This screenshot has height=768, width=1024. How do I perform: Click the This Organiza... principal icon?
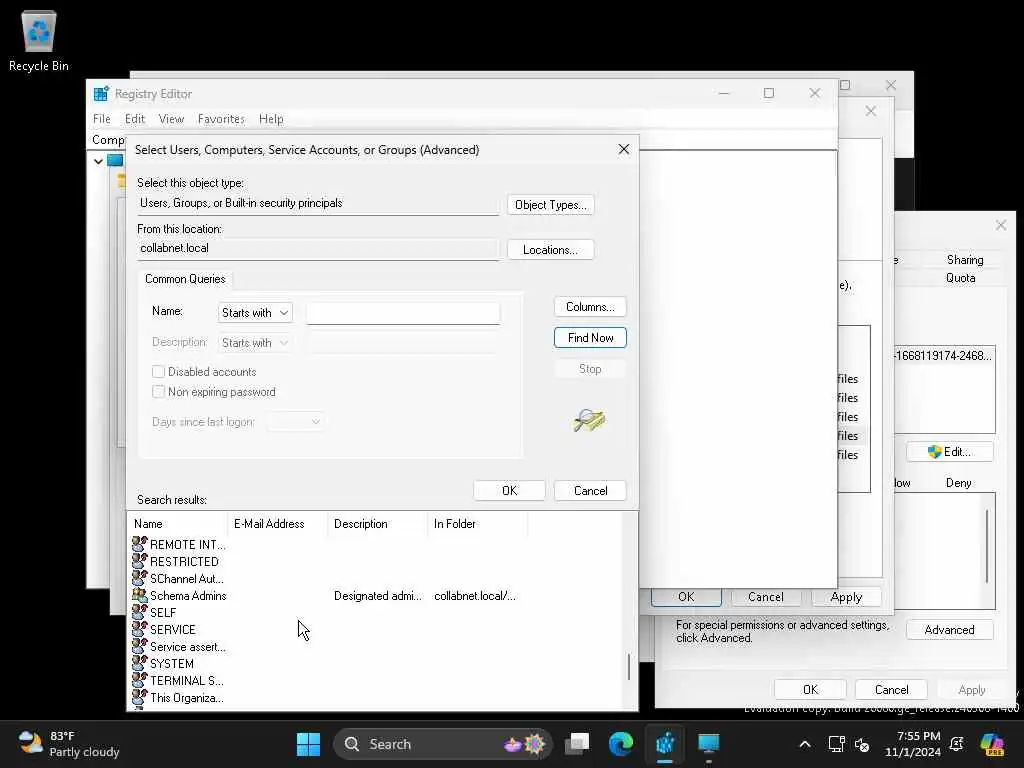139,697
